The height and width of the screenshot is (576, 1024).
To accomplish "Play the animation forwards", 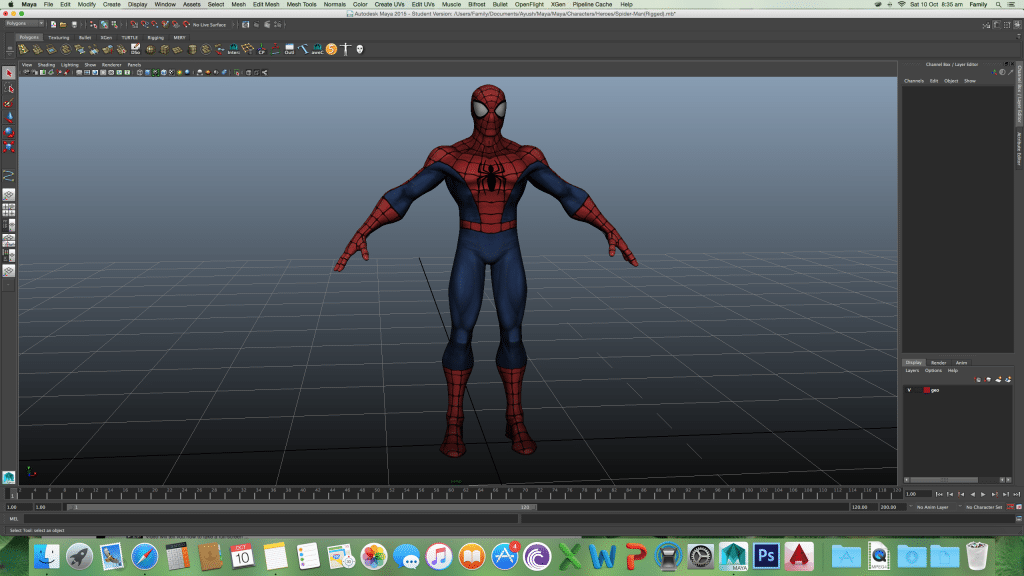I will [x=983, y=494].
